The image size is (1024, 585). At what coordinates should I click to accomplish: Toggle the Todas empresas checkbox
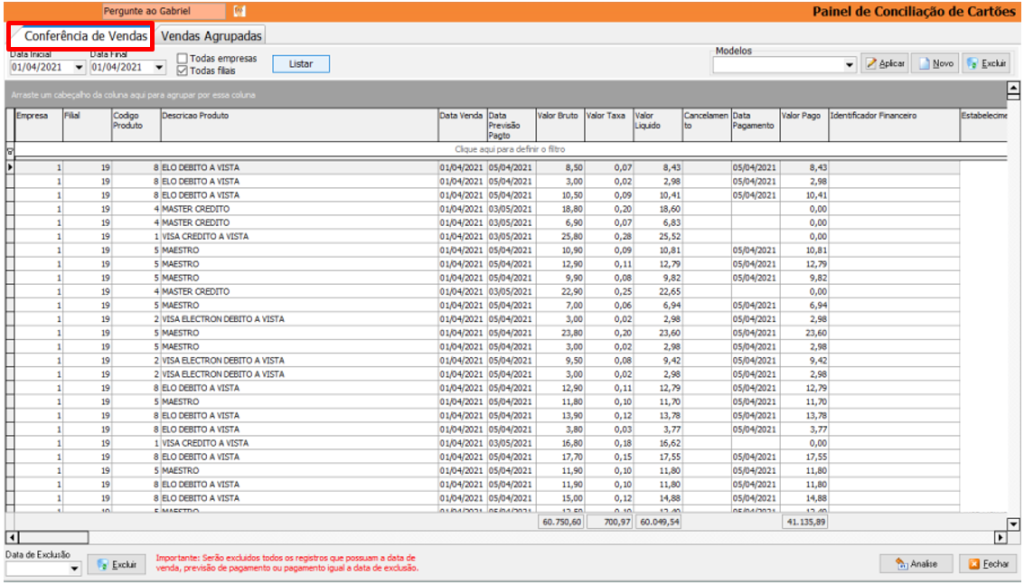point(182,59)
